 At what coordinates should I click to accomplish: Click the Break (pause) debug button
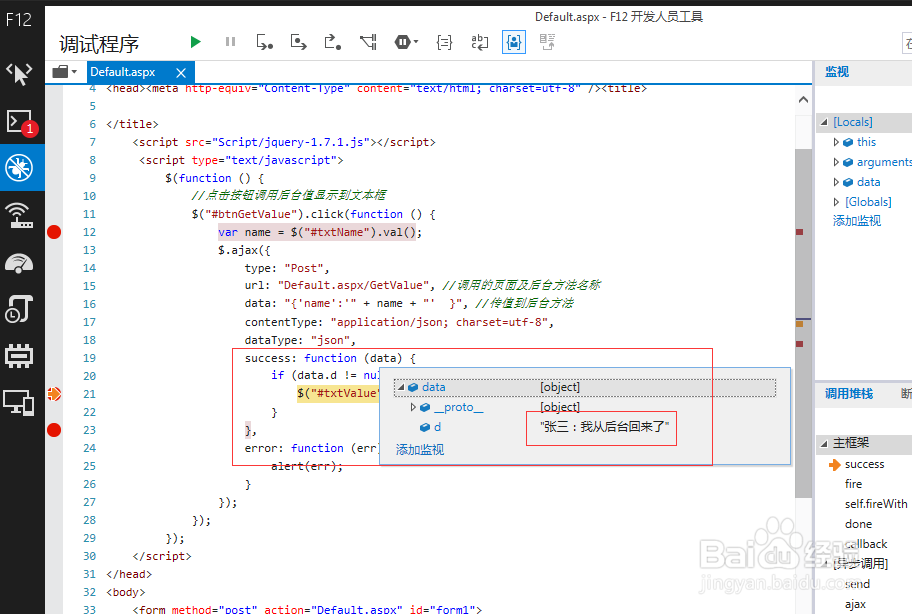coord(230,42)
